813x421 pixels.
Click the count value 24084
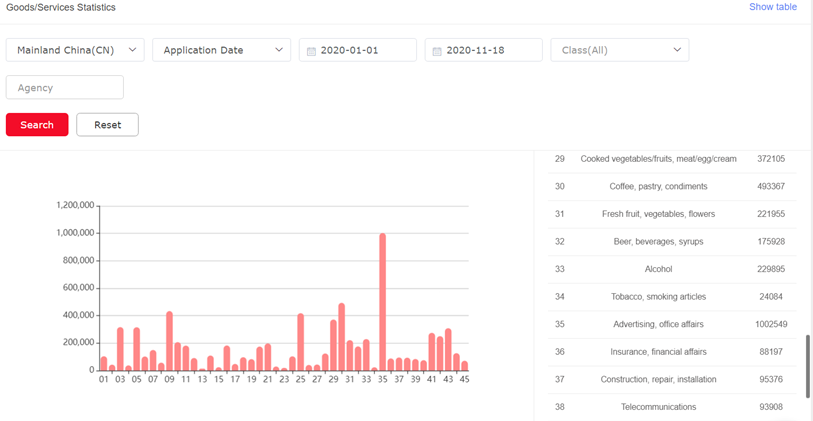pyautogui.click(x=771, y=297)
